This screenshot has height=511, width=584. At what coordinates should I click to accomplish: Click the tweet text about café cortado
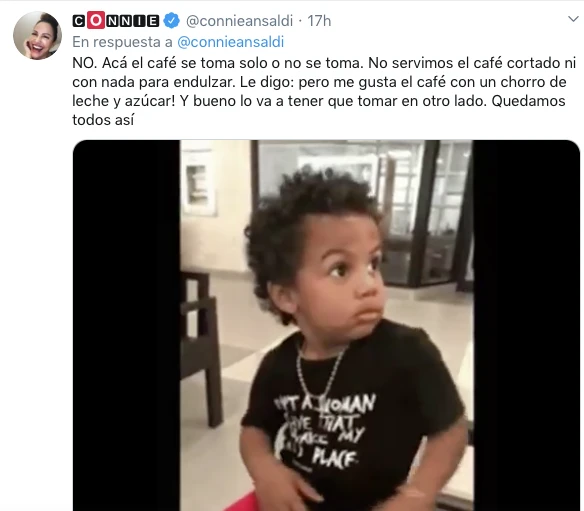tap(324, 91)
